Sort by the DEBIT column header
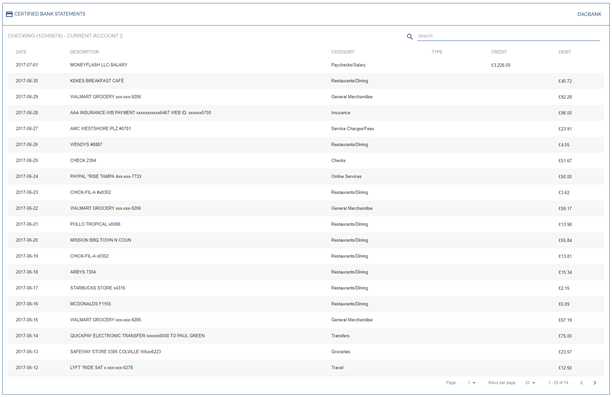 [x=564, y=52]
